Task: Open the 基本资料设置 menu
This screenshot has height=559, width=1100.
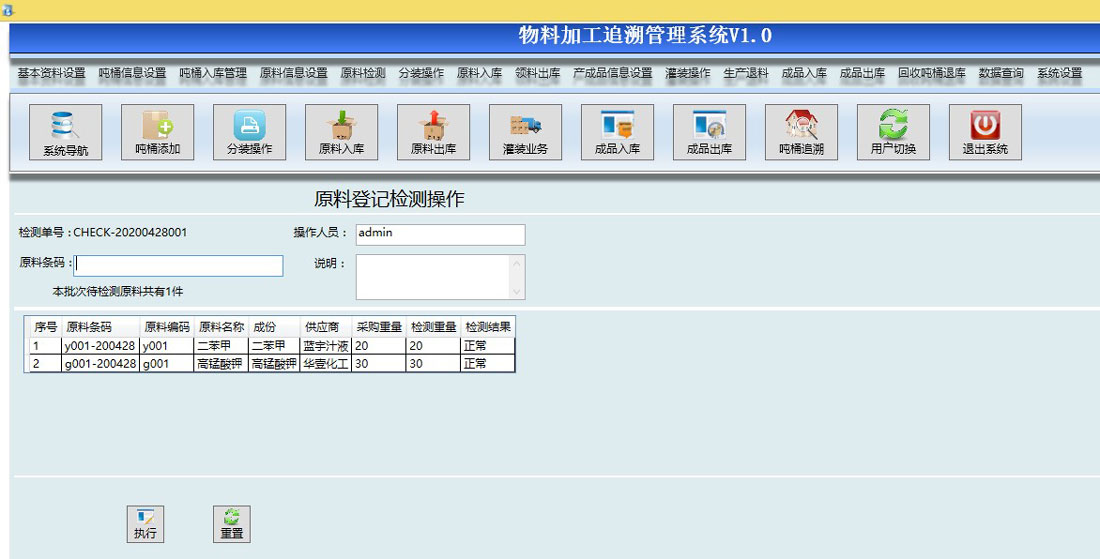Action: click(51, 73)
